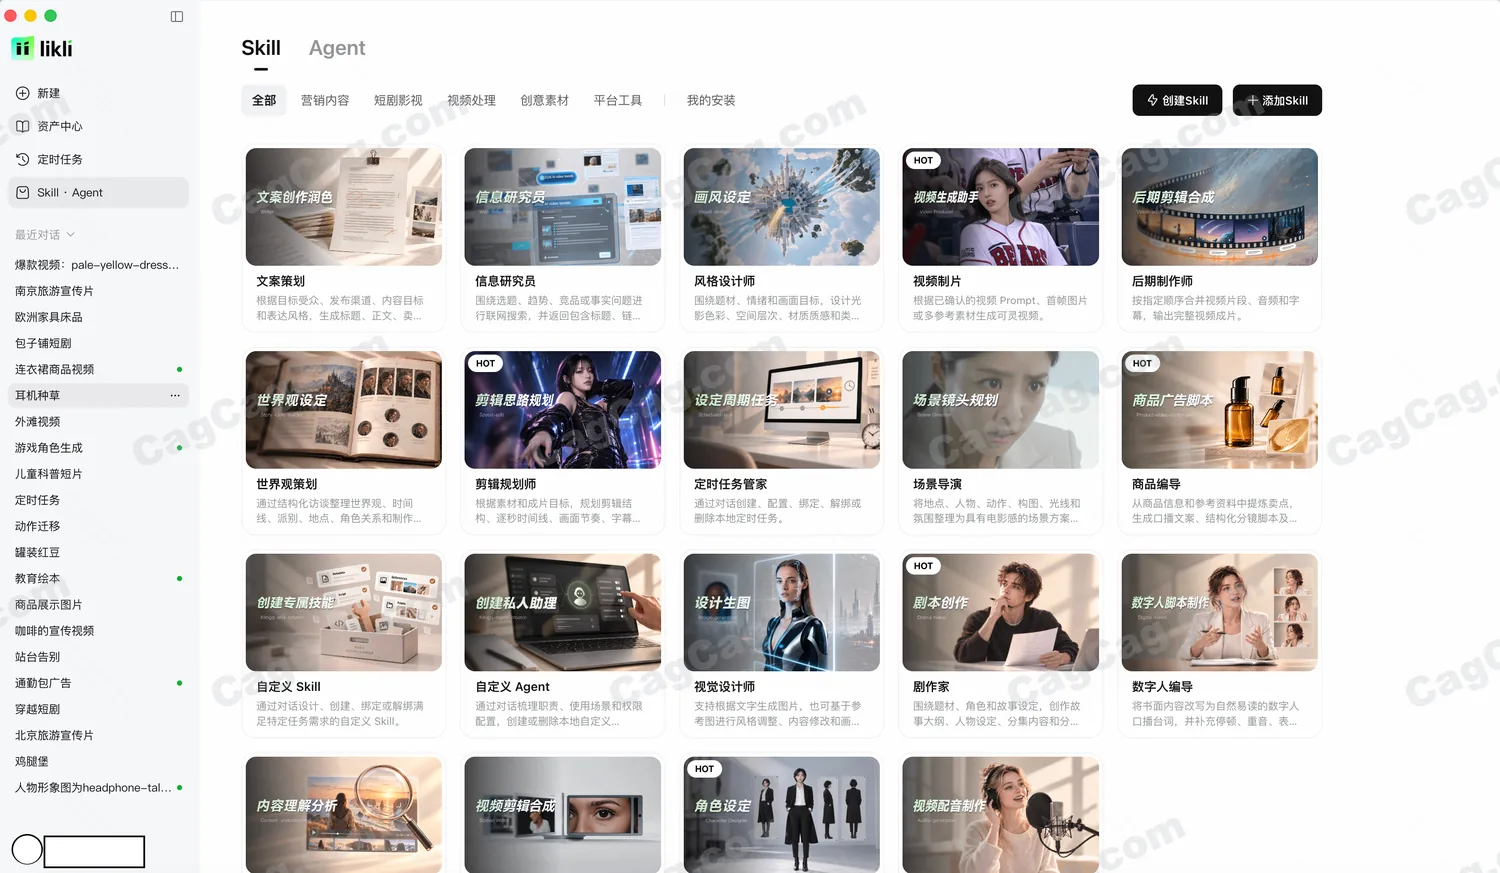Open the 连衣裙商品视频 conversation
This screenshot has height=873, width=1500.
tap(98, 369)
